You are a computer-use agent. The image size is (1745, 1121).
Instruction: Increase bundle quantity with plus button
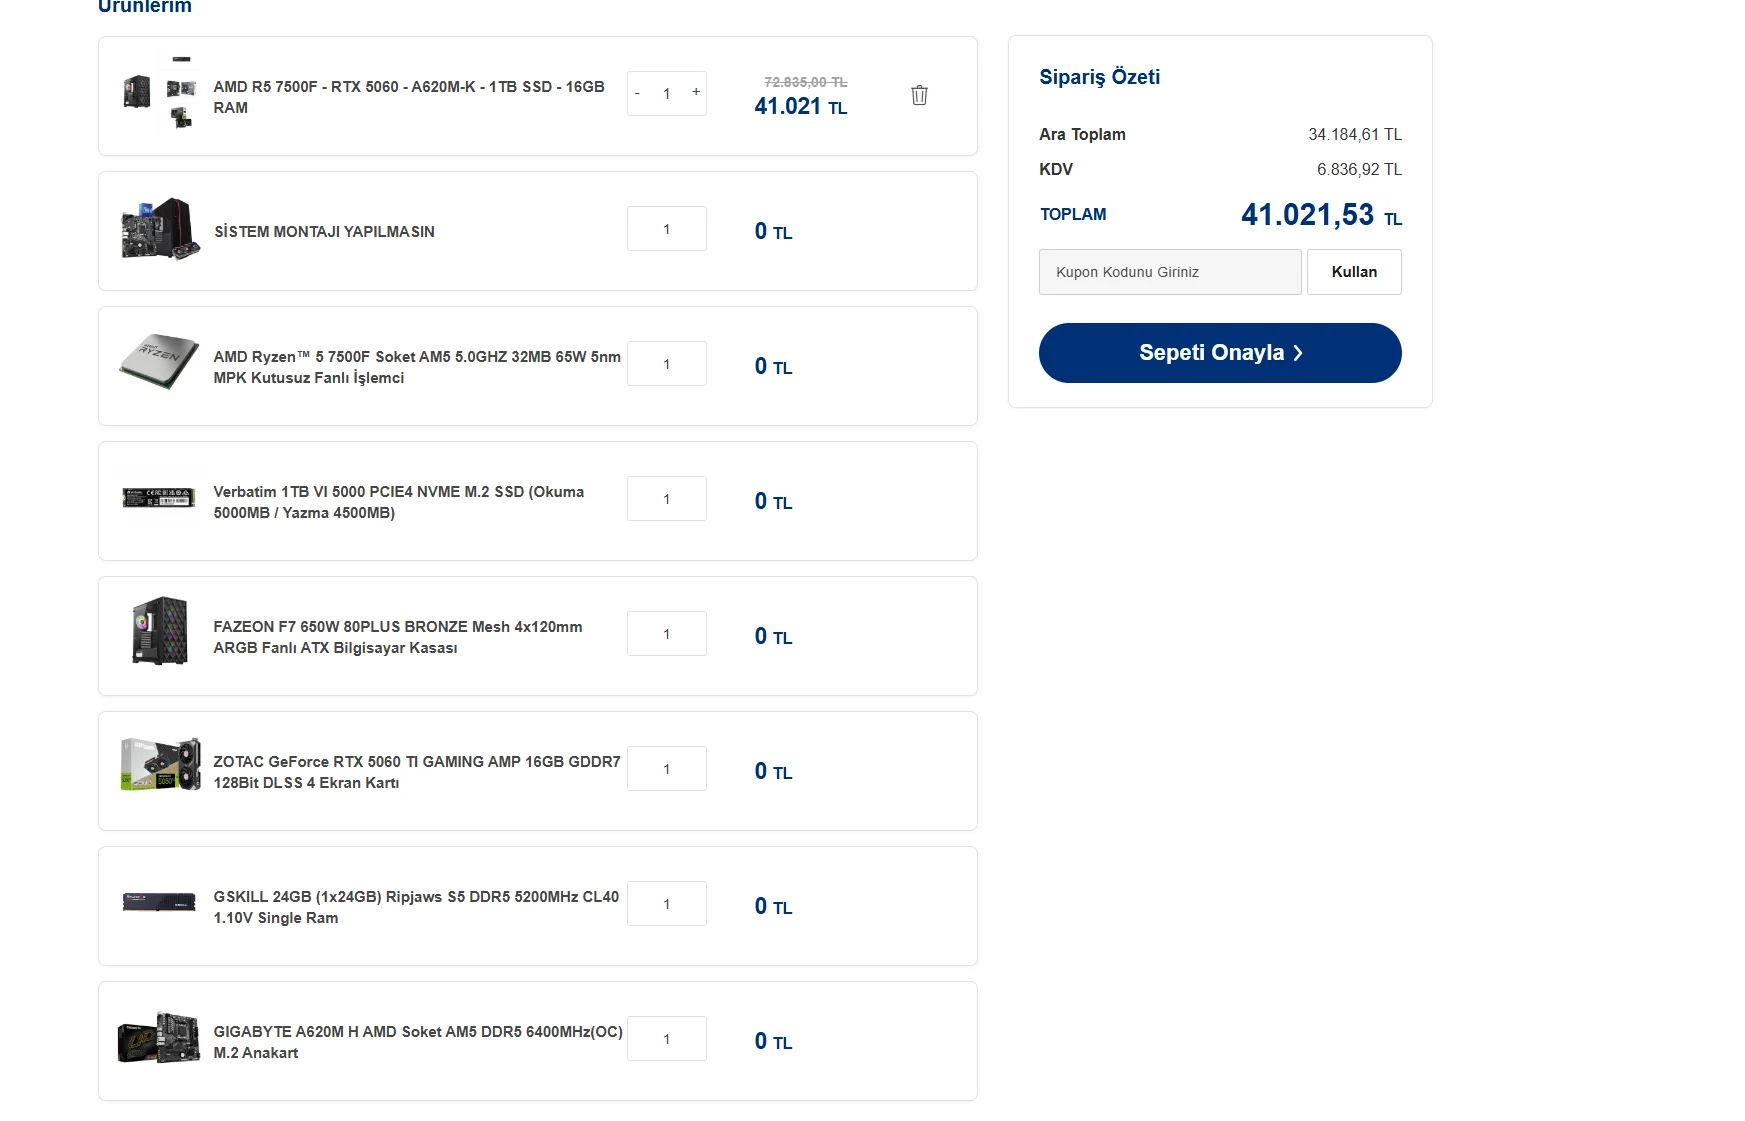[x=696, y=92]
